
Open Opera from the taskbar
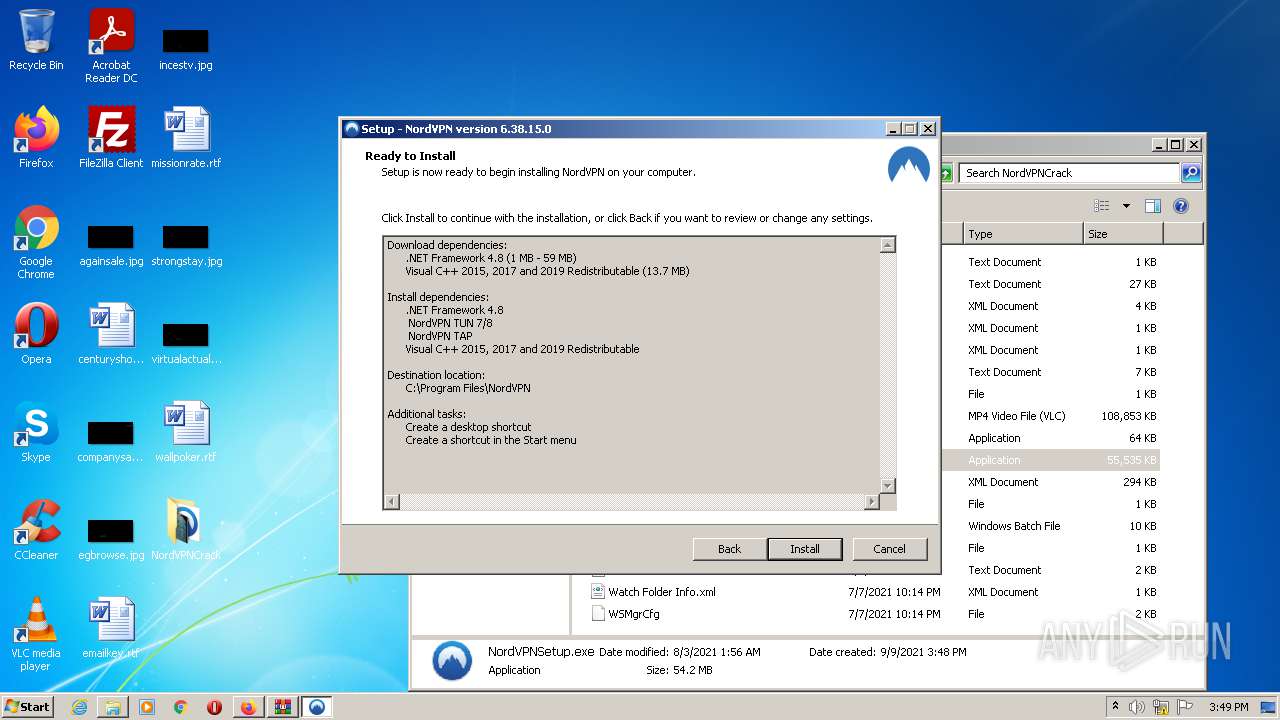[214, 707]
